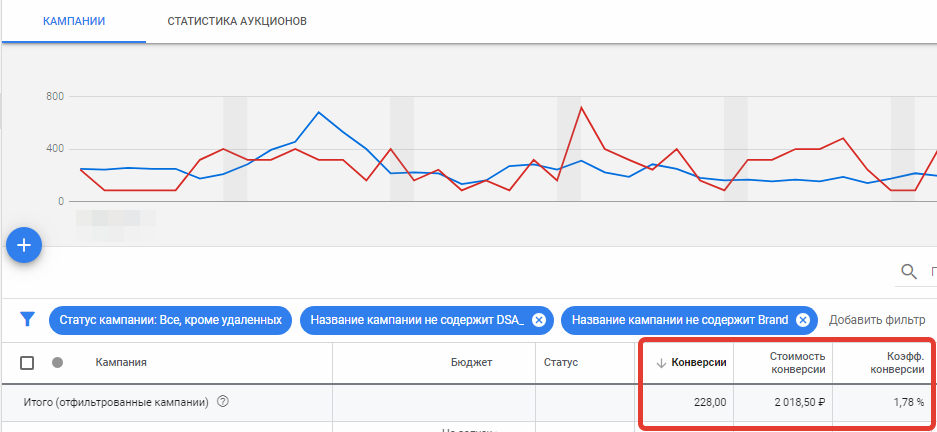Click the Статус column header
This screenshot has width=937, height=432.
coord(561,363)
